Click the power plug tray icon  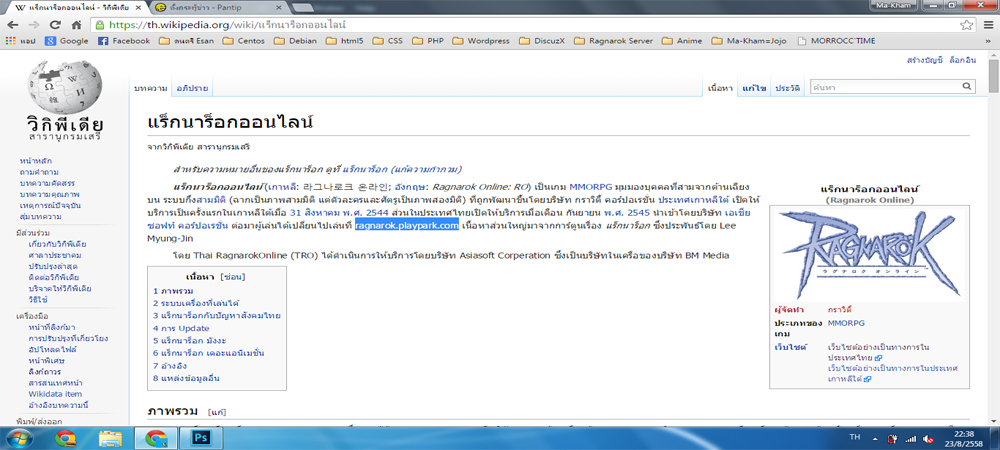coord(893,439)
